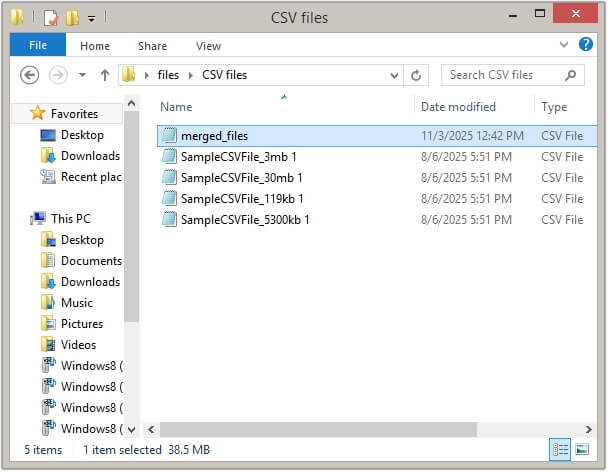Image resolution: width=608 pixels, height=472 pixels.
Task: Open Help with the question mark icon
Action: click(x=586, y=44)
